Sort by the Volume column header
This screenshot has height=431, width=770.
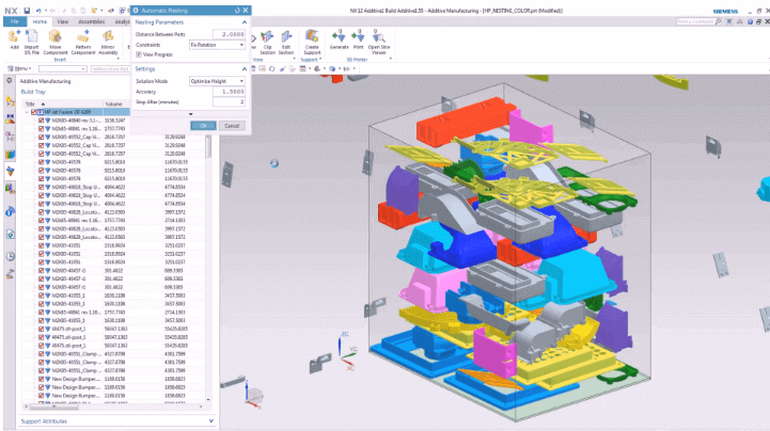click(x=116, y=104)
